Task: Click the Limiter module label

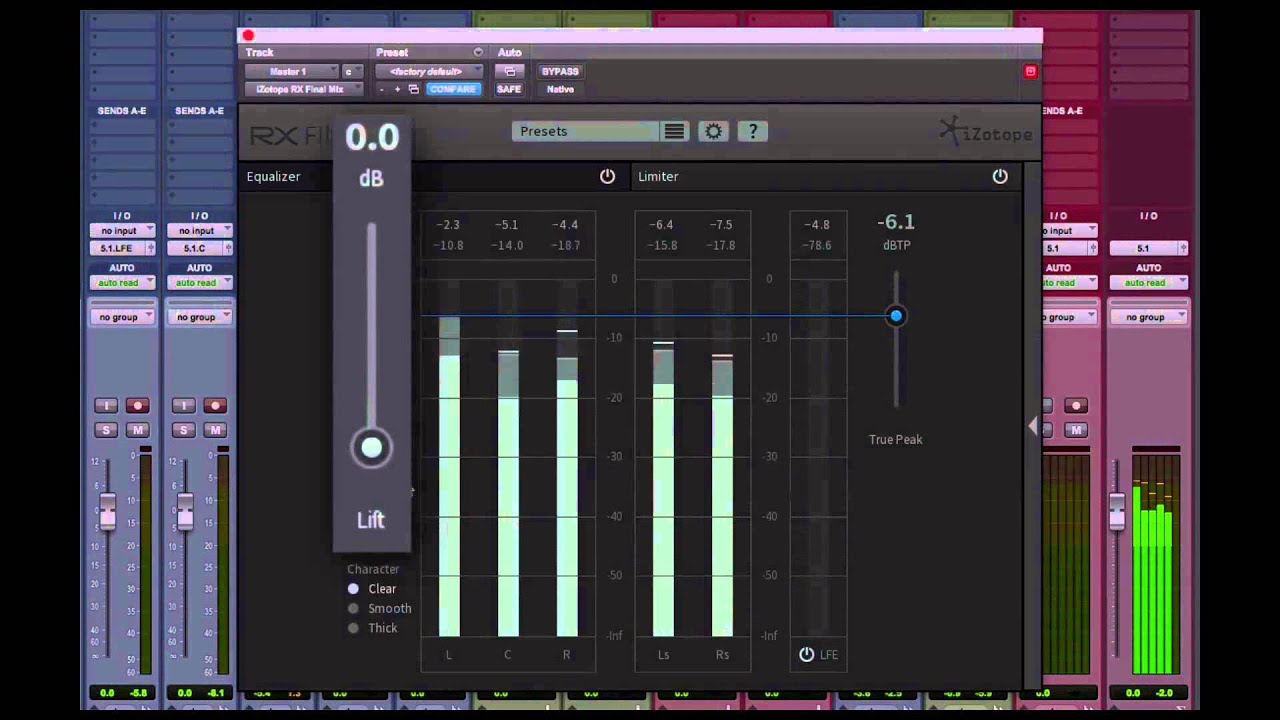Action: pos(658,176)
